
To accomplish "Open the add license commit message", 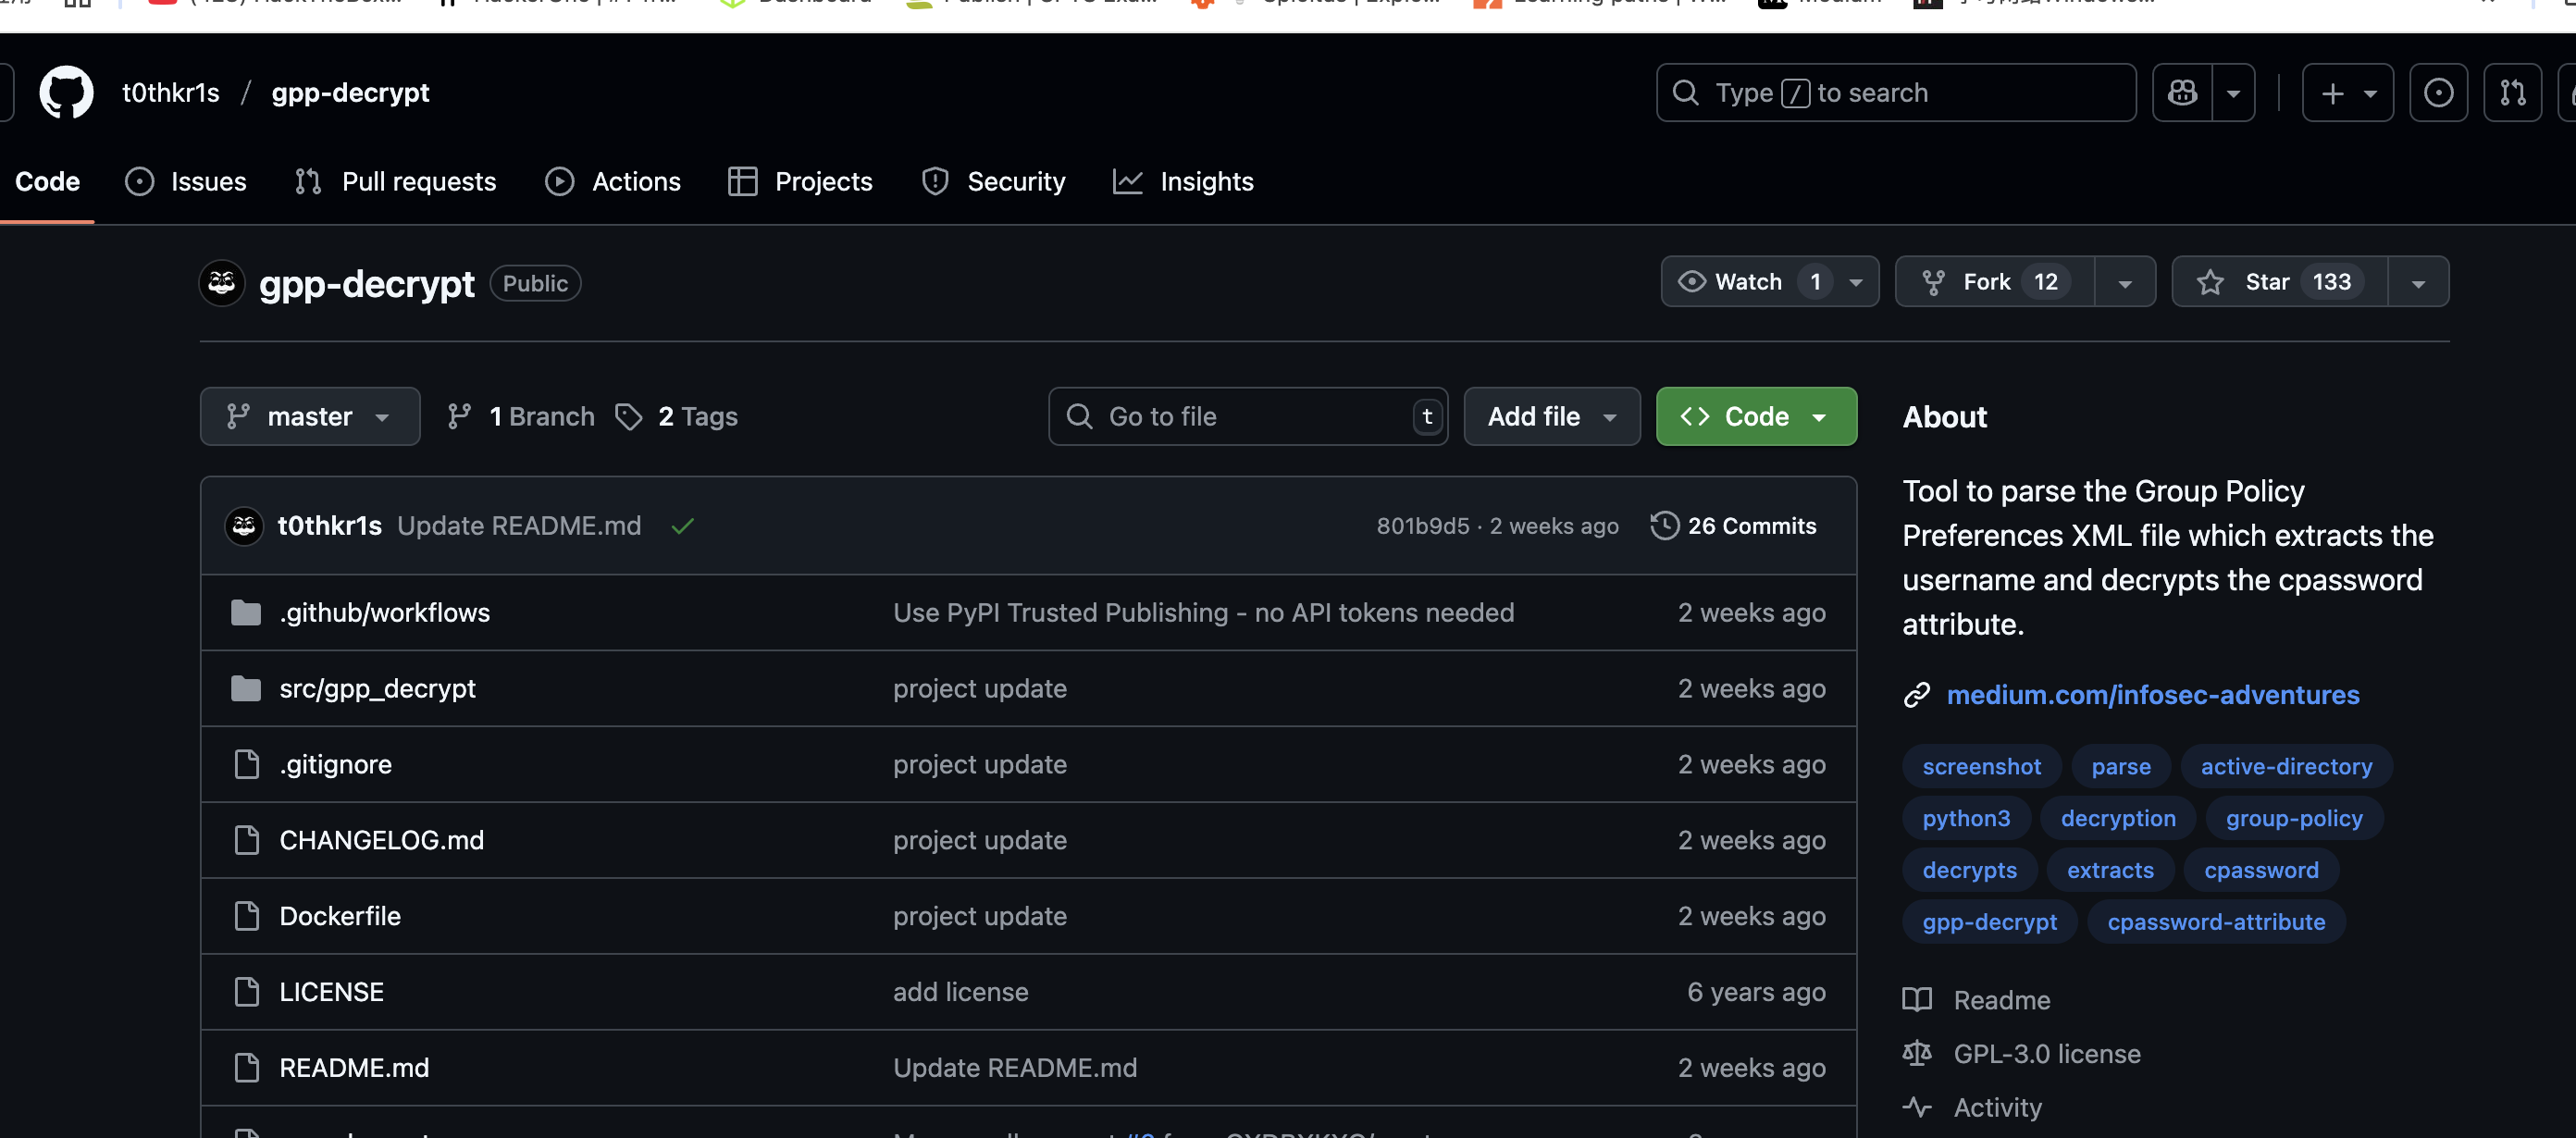I will 960,993.
